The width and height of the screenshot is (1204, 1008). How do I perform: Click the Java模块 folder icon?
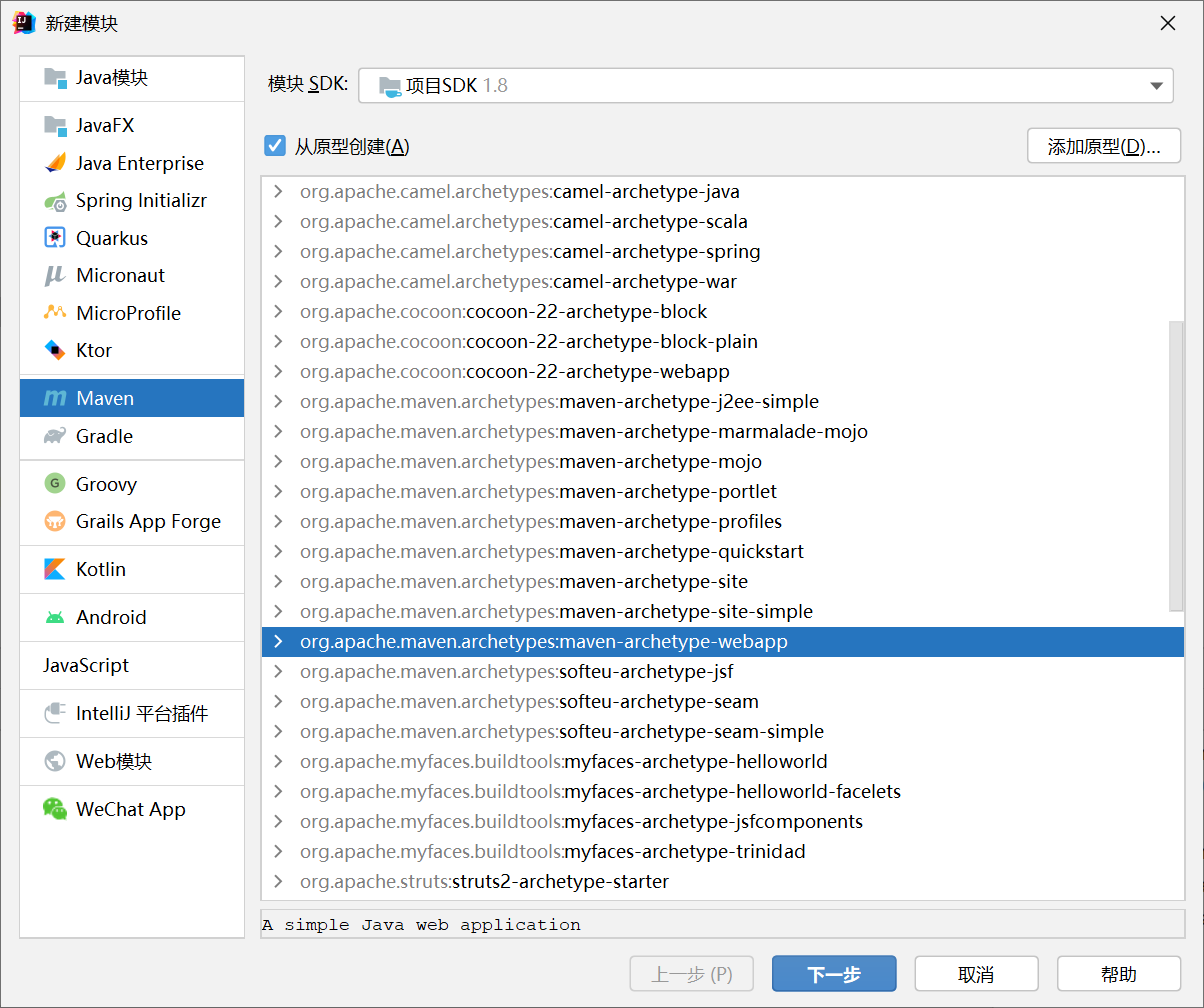pyautogui.click(x=55, y=78)
